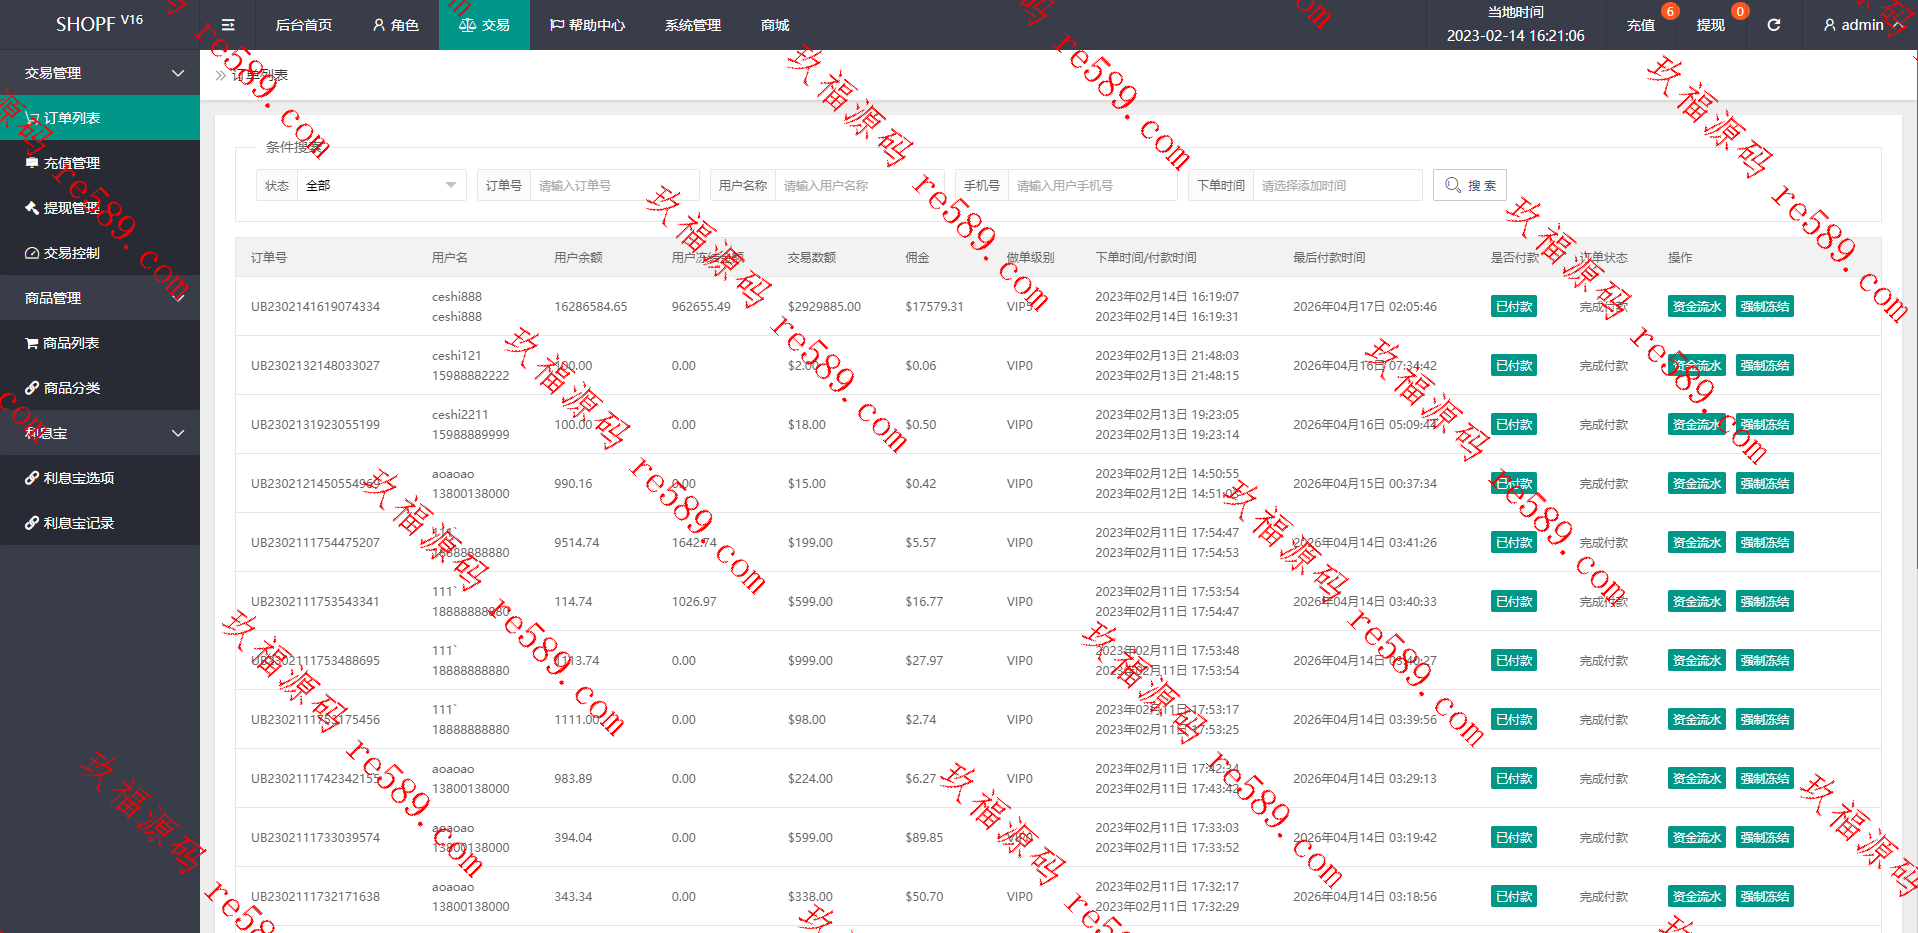Image resolution: width=1918 pixels, height=933 pixels.
Task: Focus the 手机号 input field
Action: point(1092,185)
